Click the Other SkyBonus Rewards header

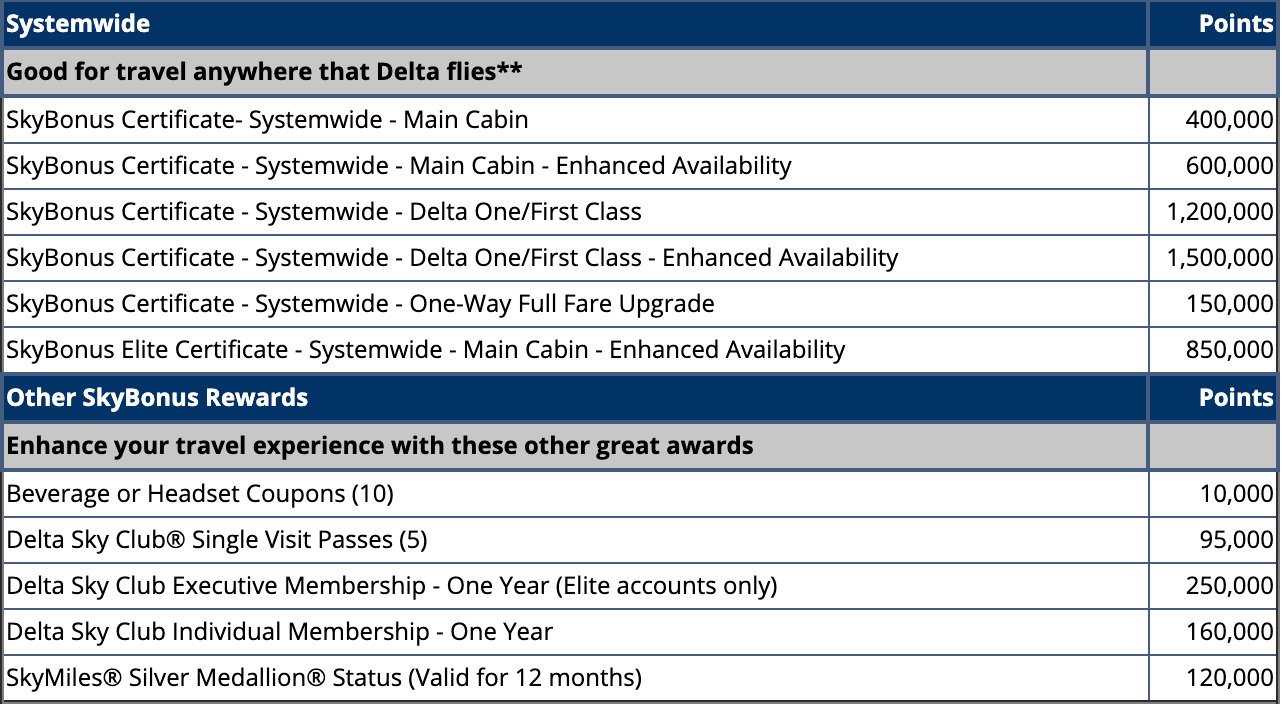click(x=157, y=398)
